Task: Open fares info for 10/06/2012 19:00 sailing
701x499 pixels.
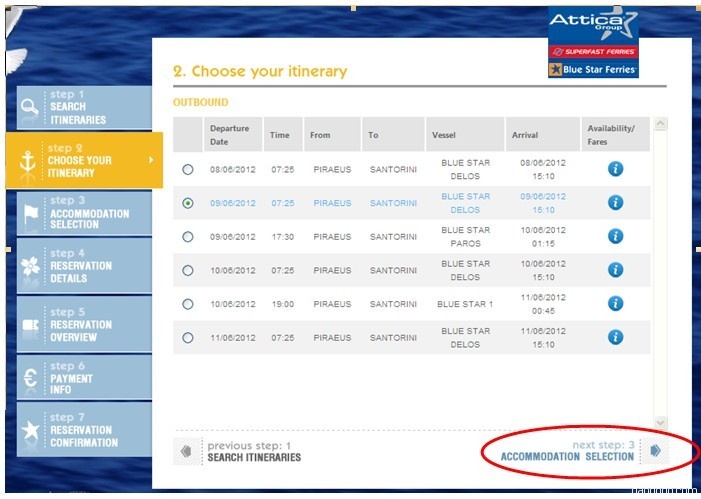Action: tap(615, 304)
